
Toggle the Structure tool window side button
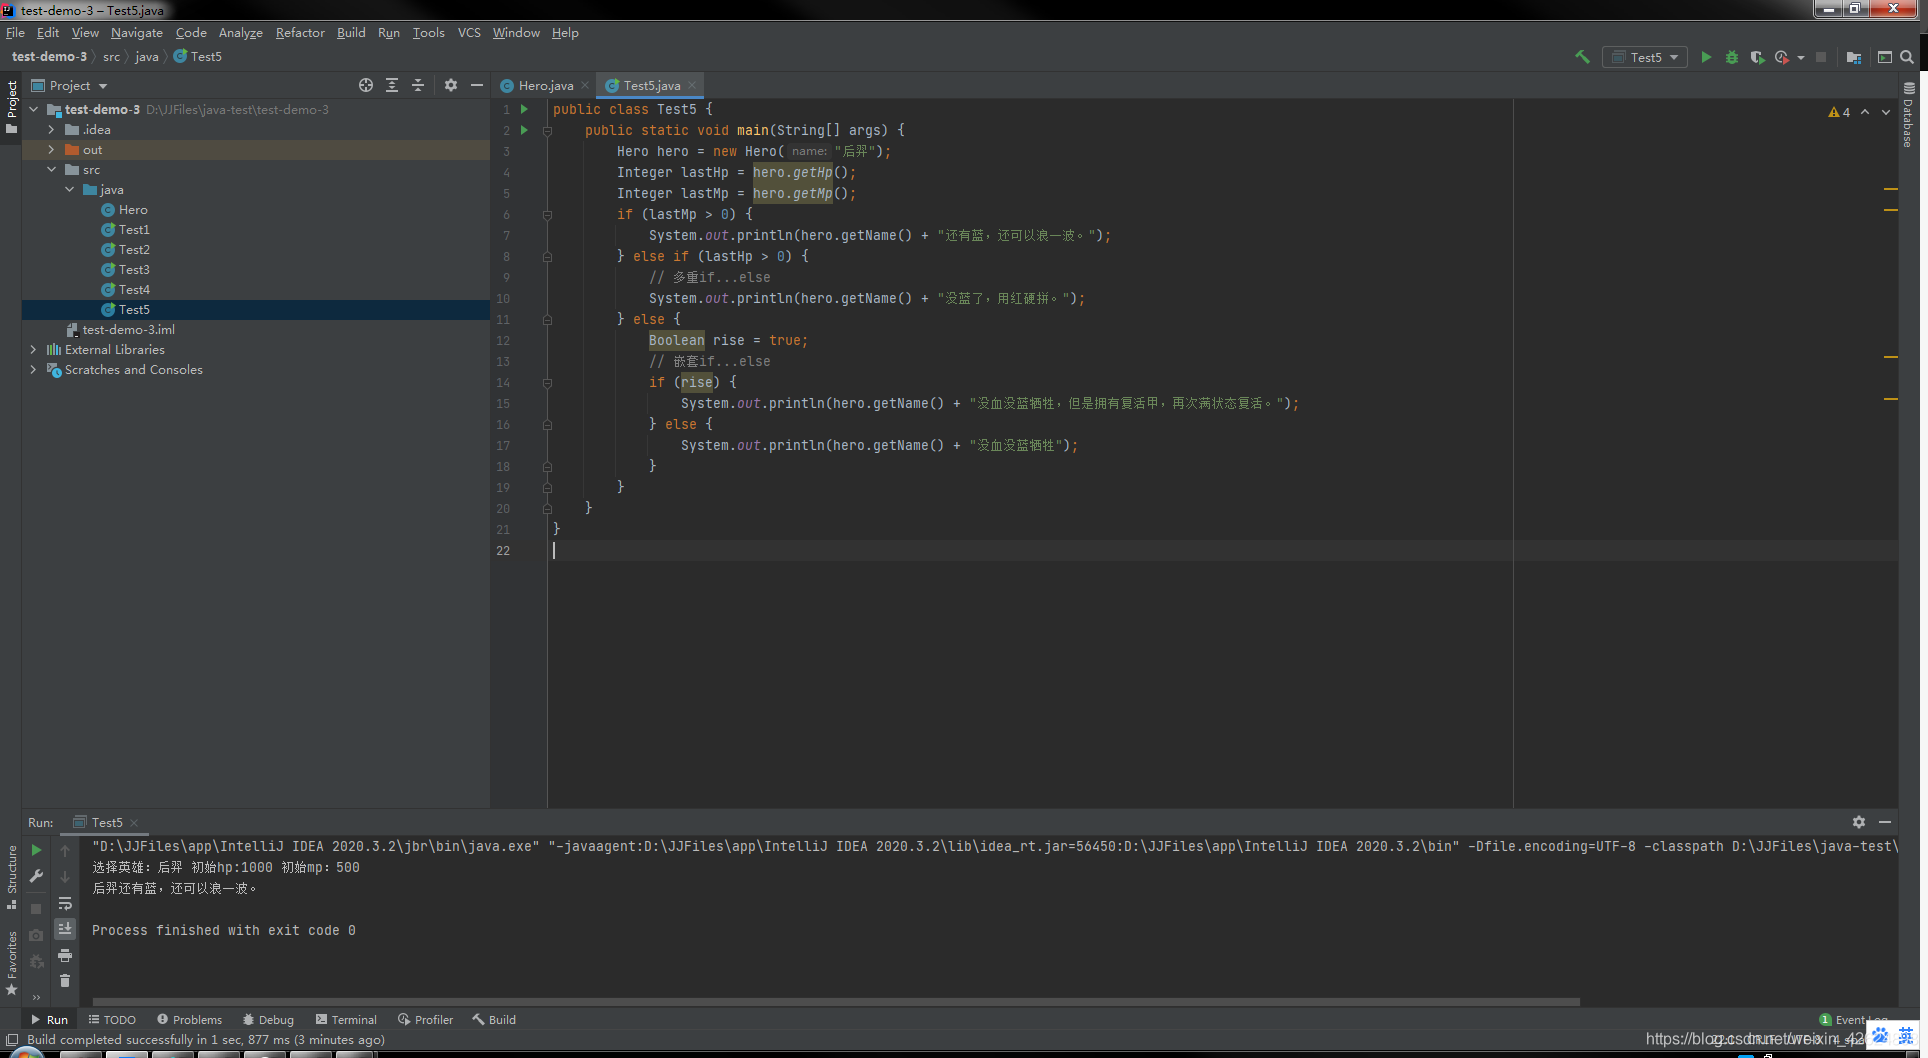click(x=11, y=876)
